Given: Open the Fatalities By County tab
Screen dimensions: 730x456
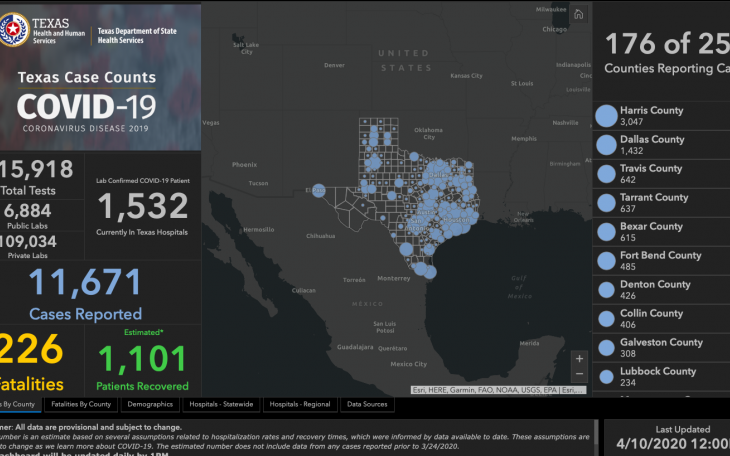Looking at the screenshot, I should [x=81, y=405].
